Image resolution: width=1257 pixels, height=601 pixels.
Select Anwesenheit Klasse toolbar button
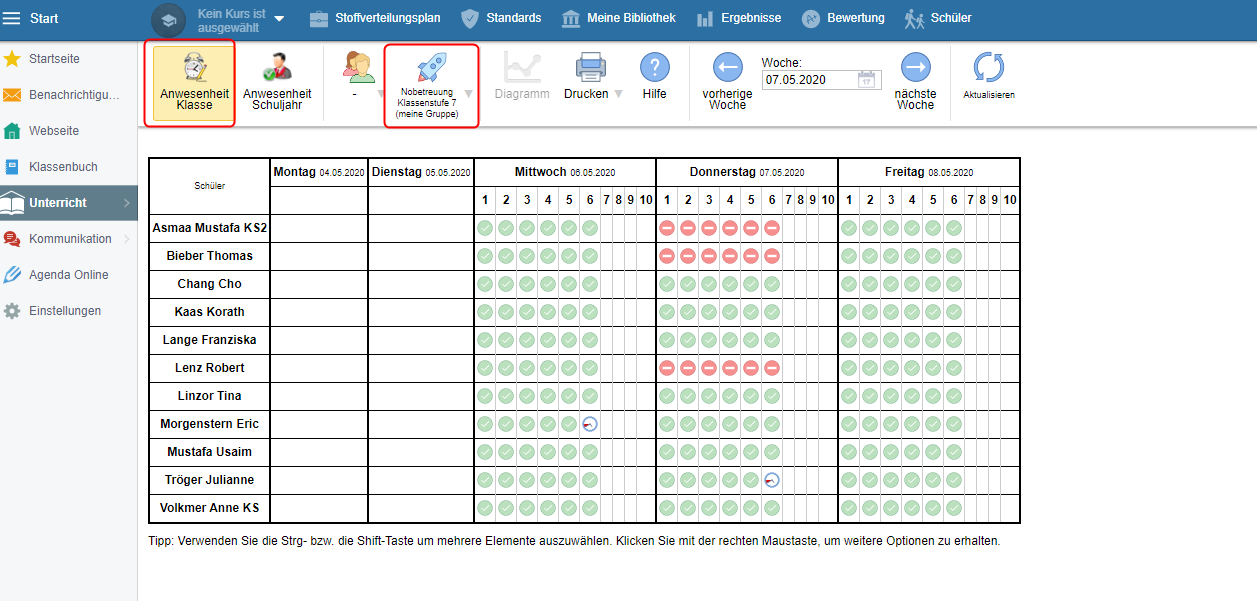194,85
